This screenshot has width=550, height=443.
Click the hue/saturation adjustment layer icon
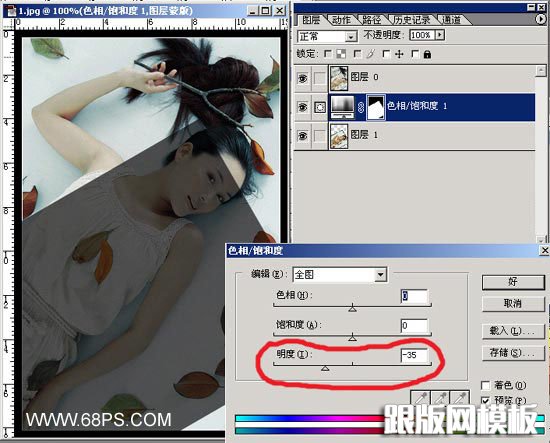pos(343,107)
